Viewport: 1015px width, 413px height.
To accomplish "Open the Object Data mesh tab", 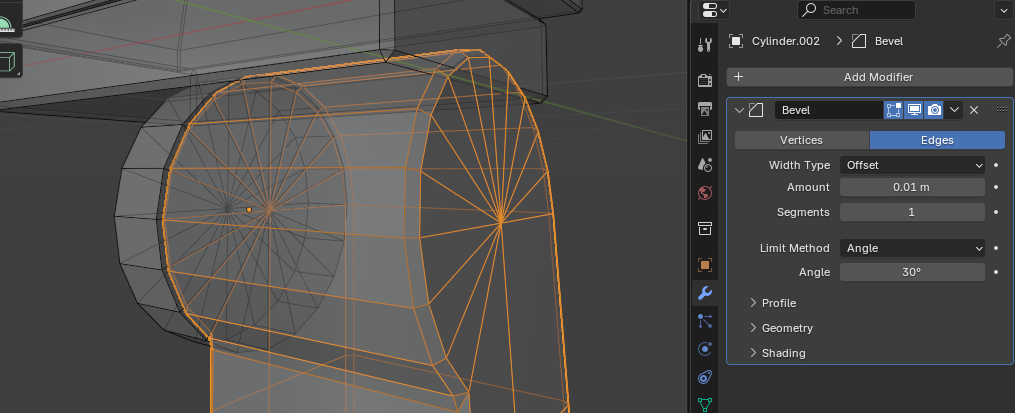I will click(x=705, y=405).
